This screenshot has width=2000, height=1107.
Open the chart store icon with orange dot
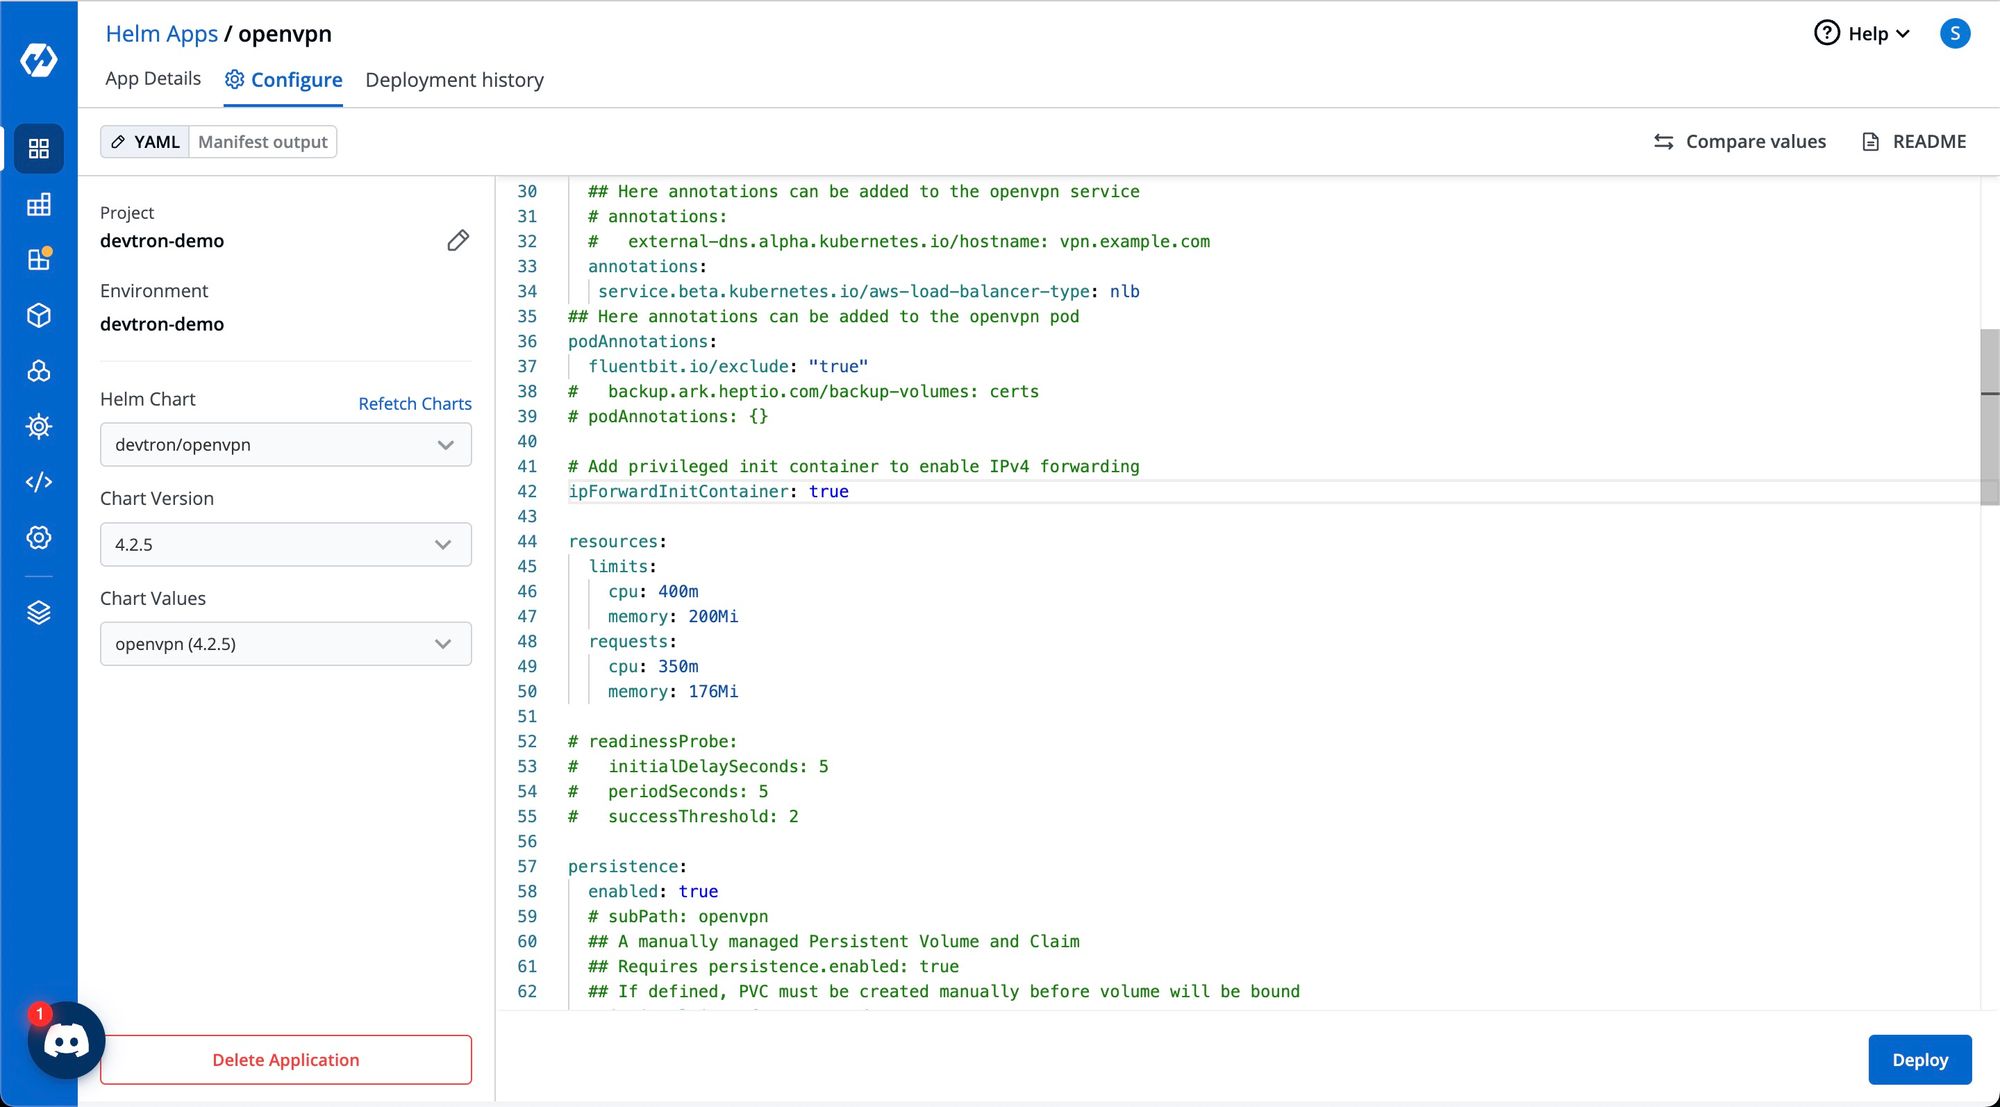pyautogui.click(x=39, y=259)
